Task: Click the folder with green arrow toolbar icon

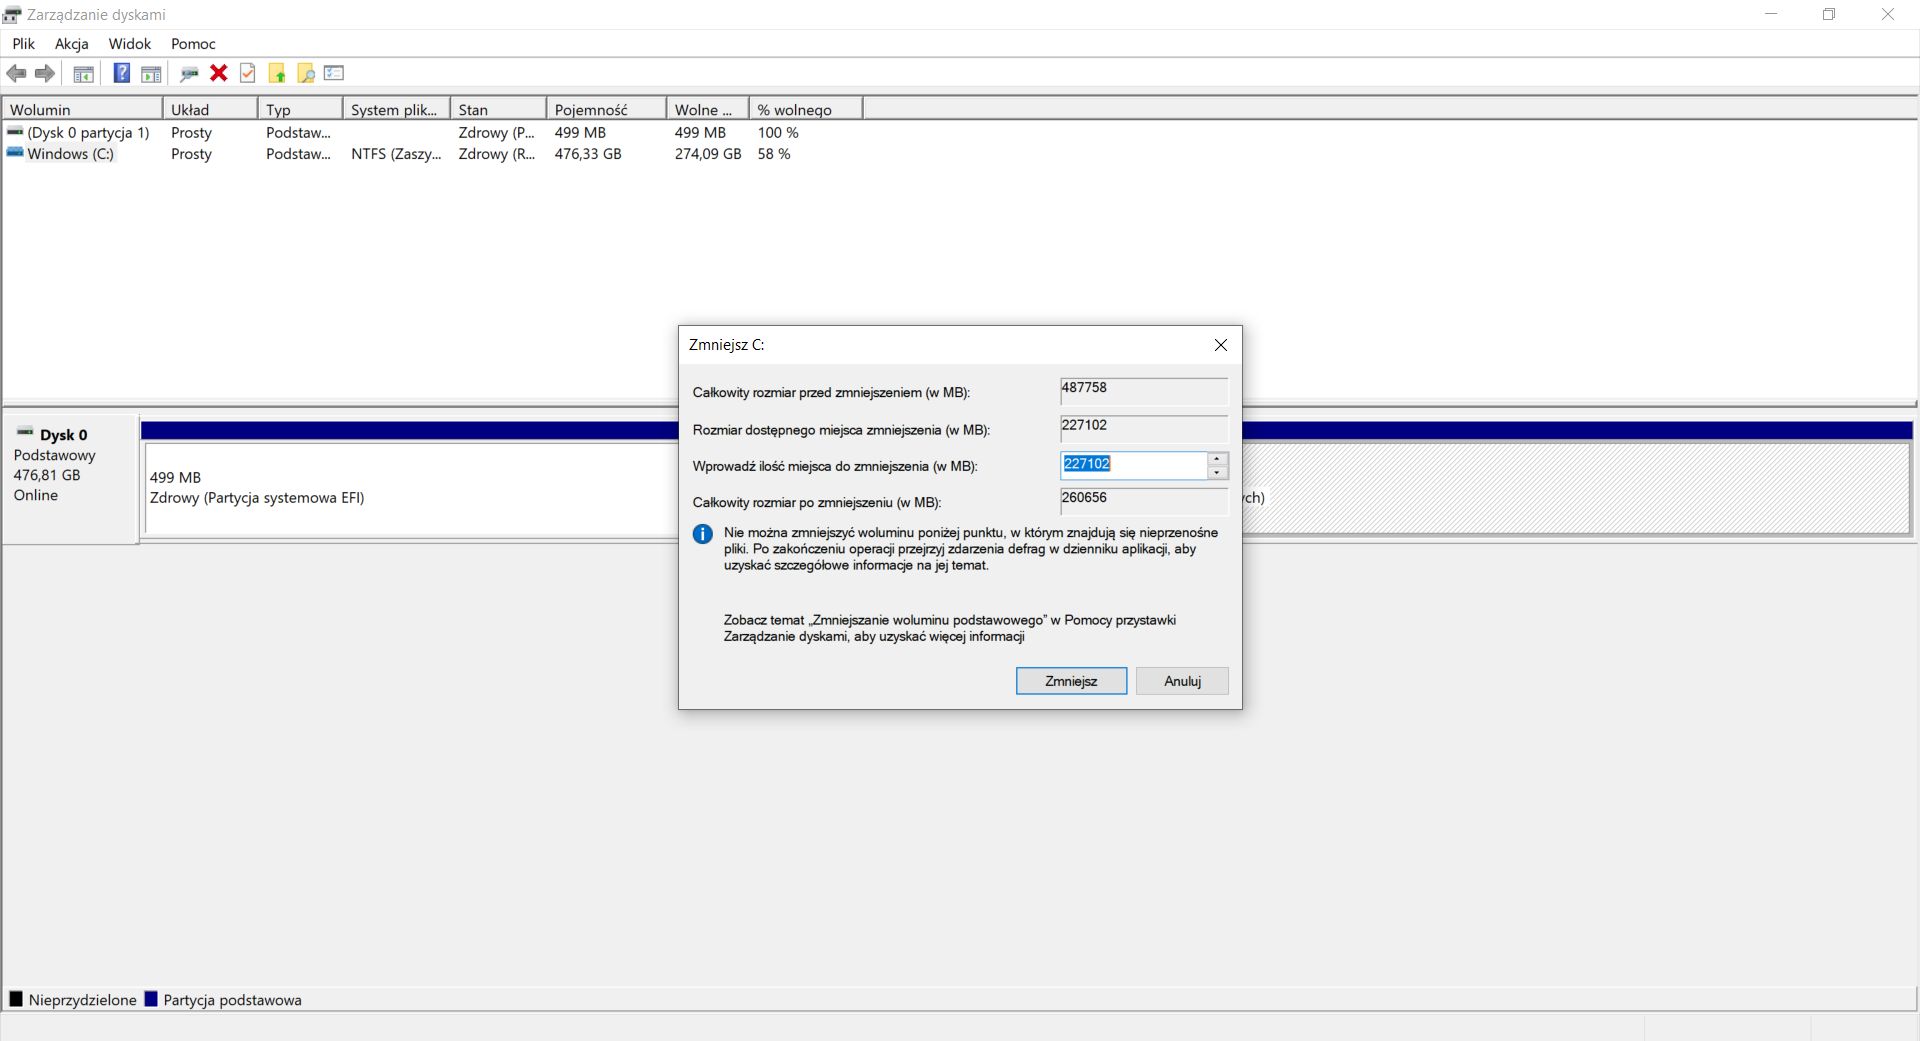Action: click(x=277, y=73)
